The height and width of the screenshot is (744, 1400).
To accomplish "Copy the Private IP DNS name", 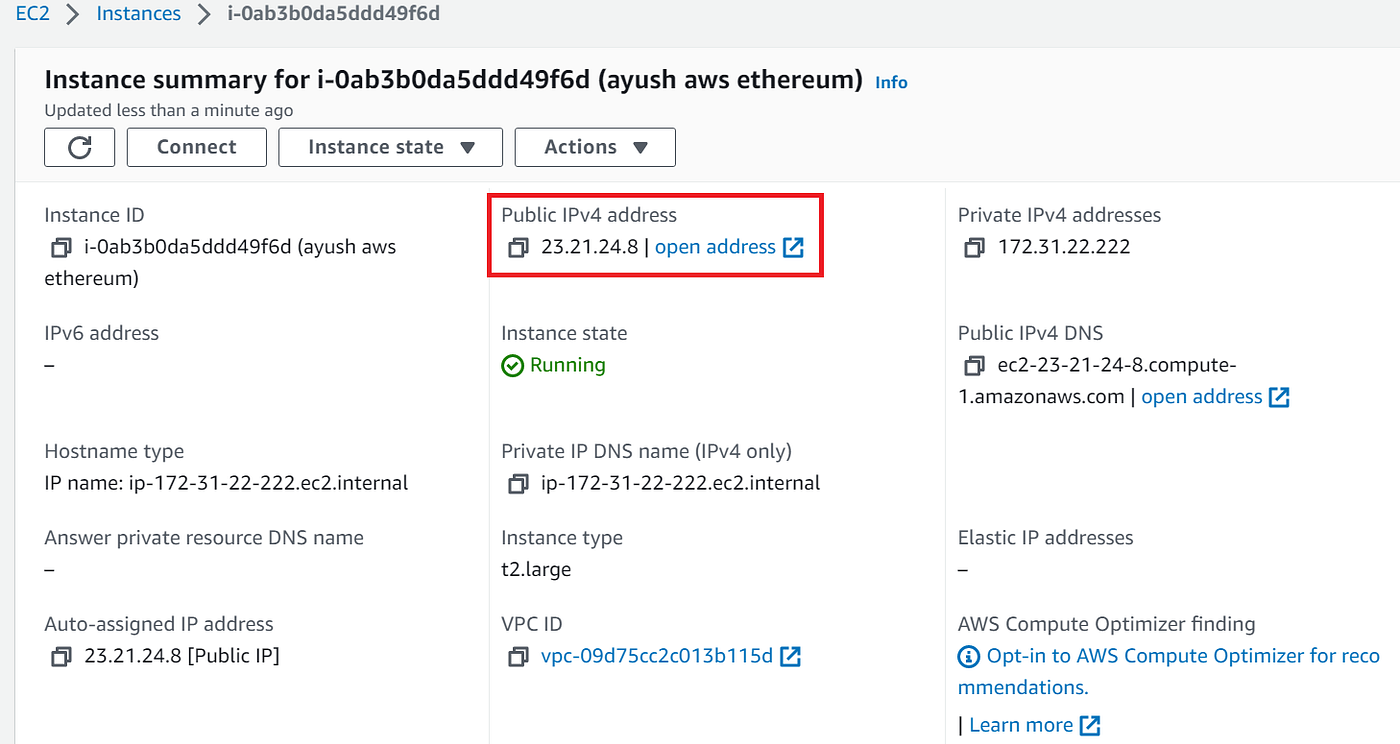I will (x=518, y=483).
